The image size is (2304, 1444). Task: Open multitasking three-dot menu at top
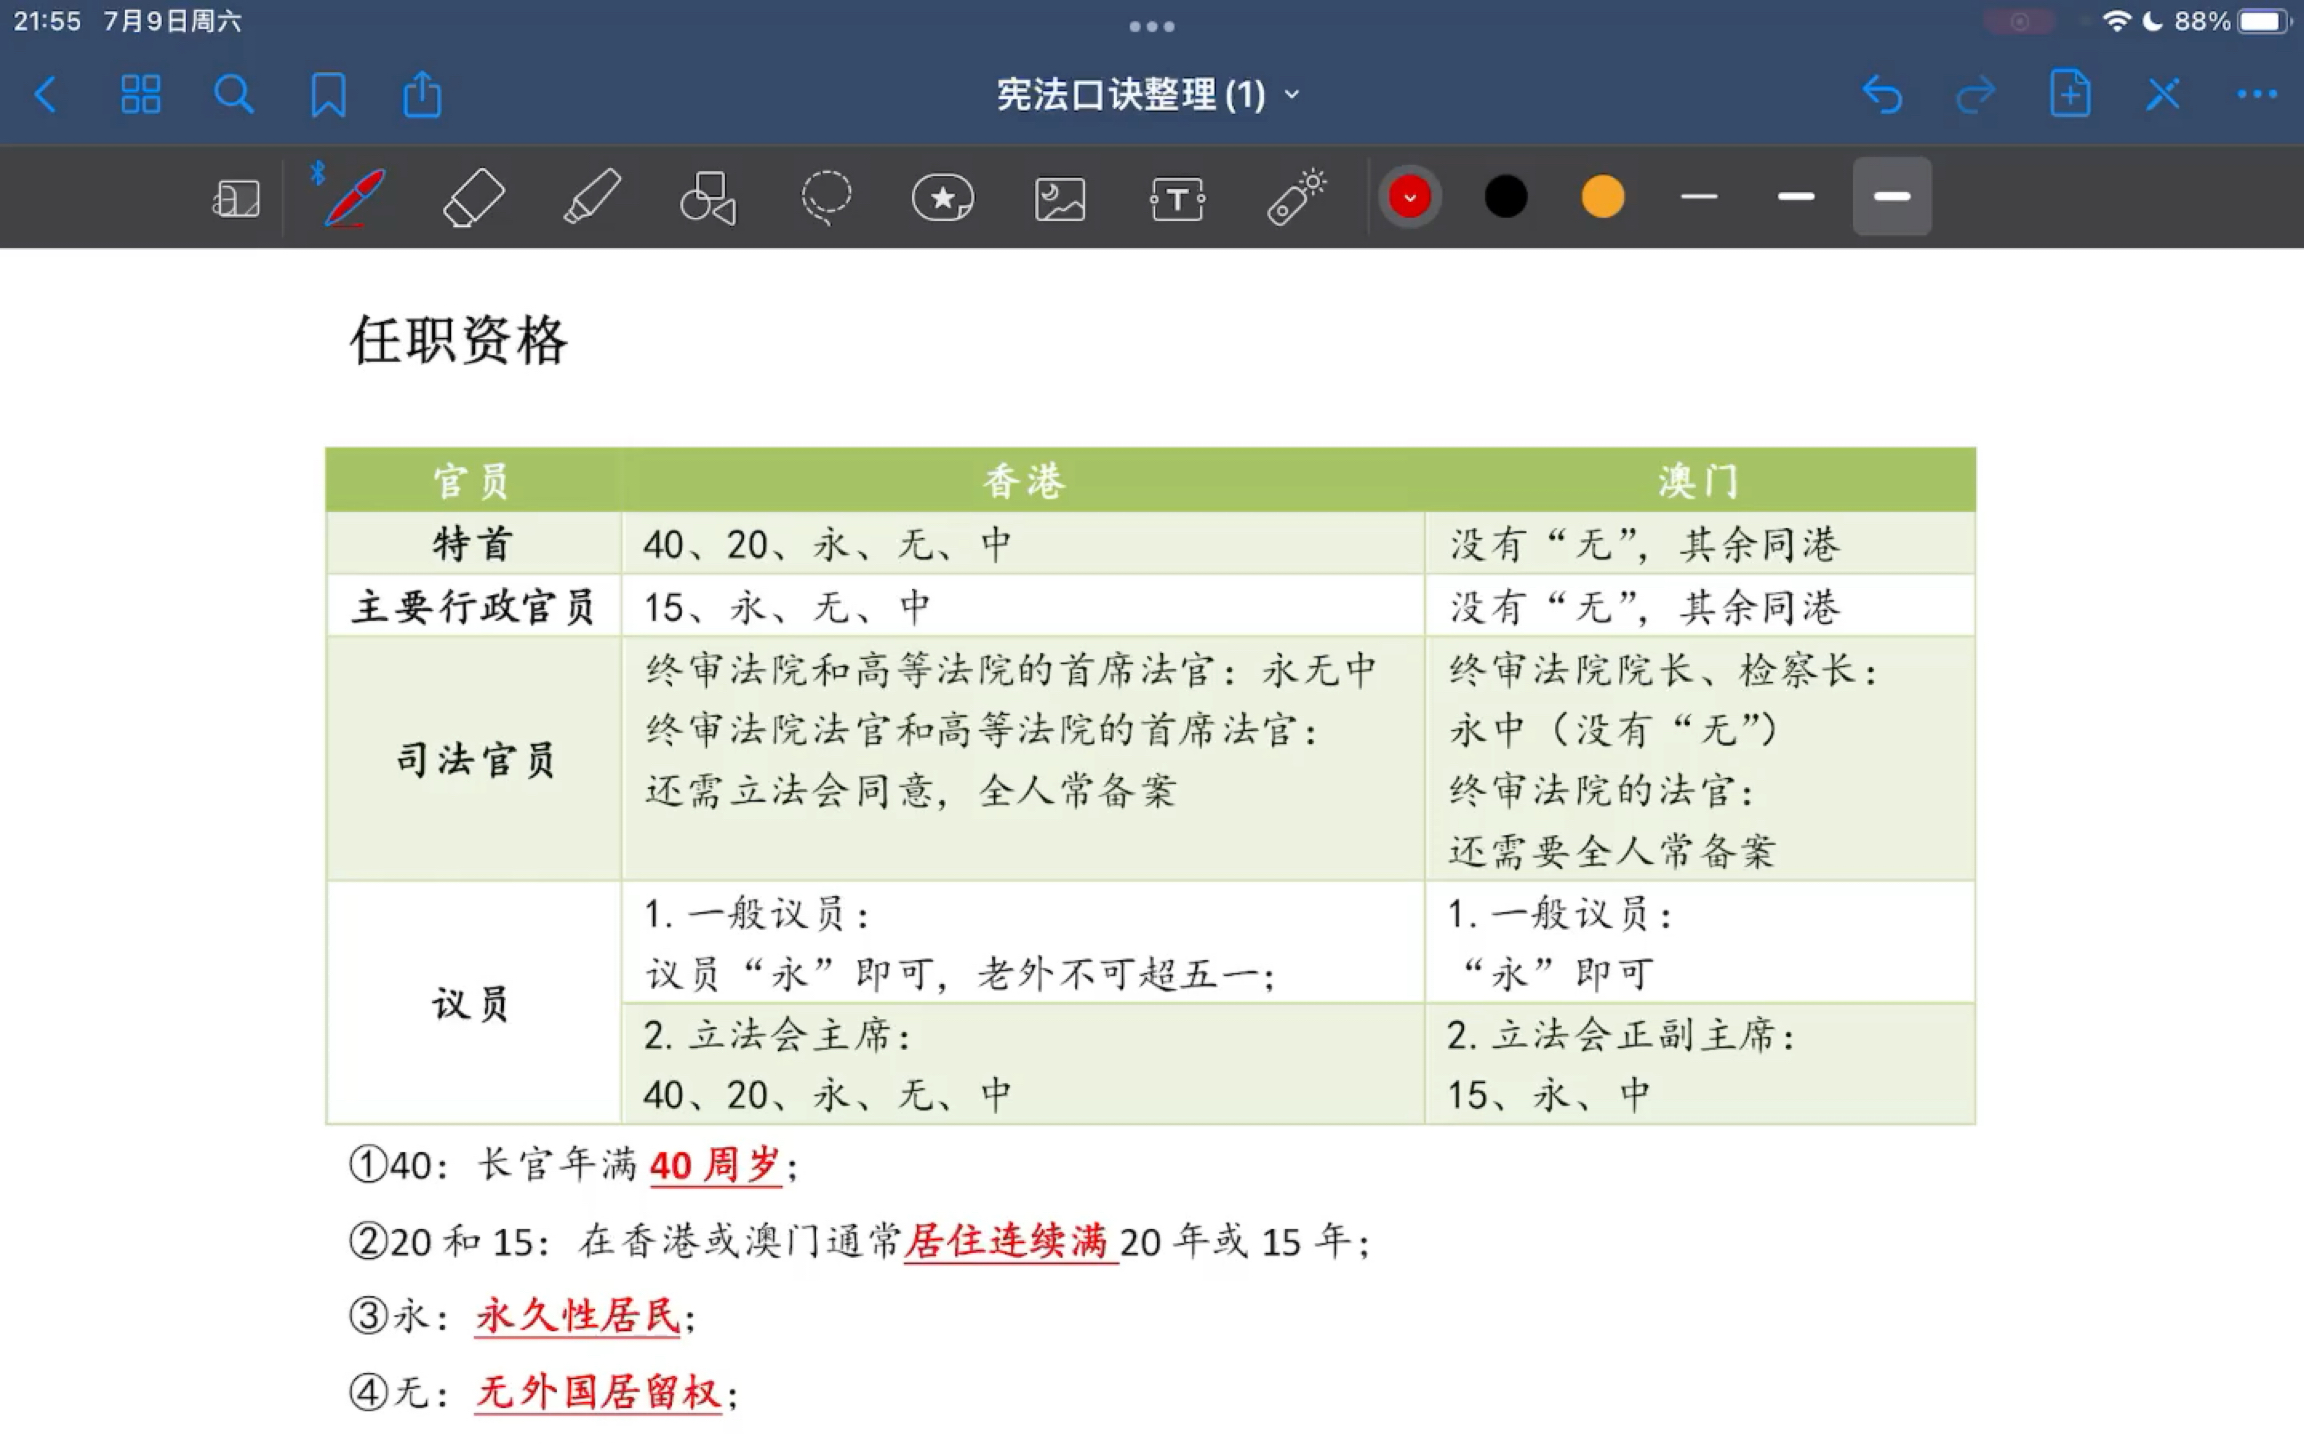[x=1152, y=27]
